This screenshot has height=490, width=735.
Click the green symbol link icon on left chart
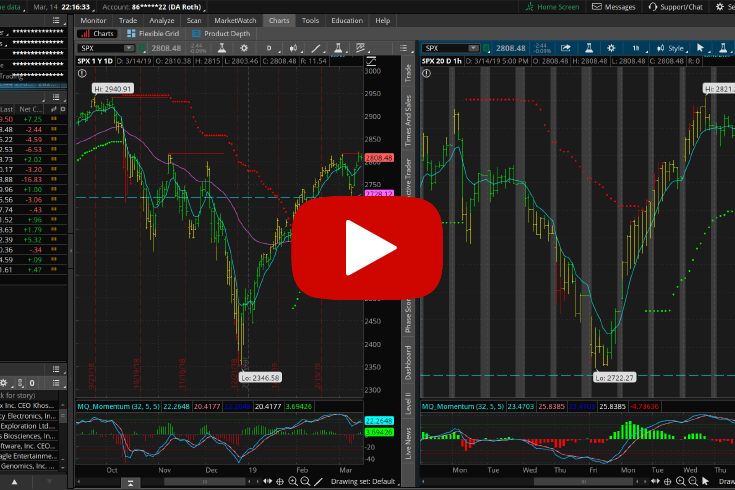(x=142, y=48)
